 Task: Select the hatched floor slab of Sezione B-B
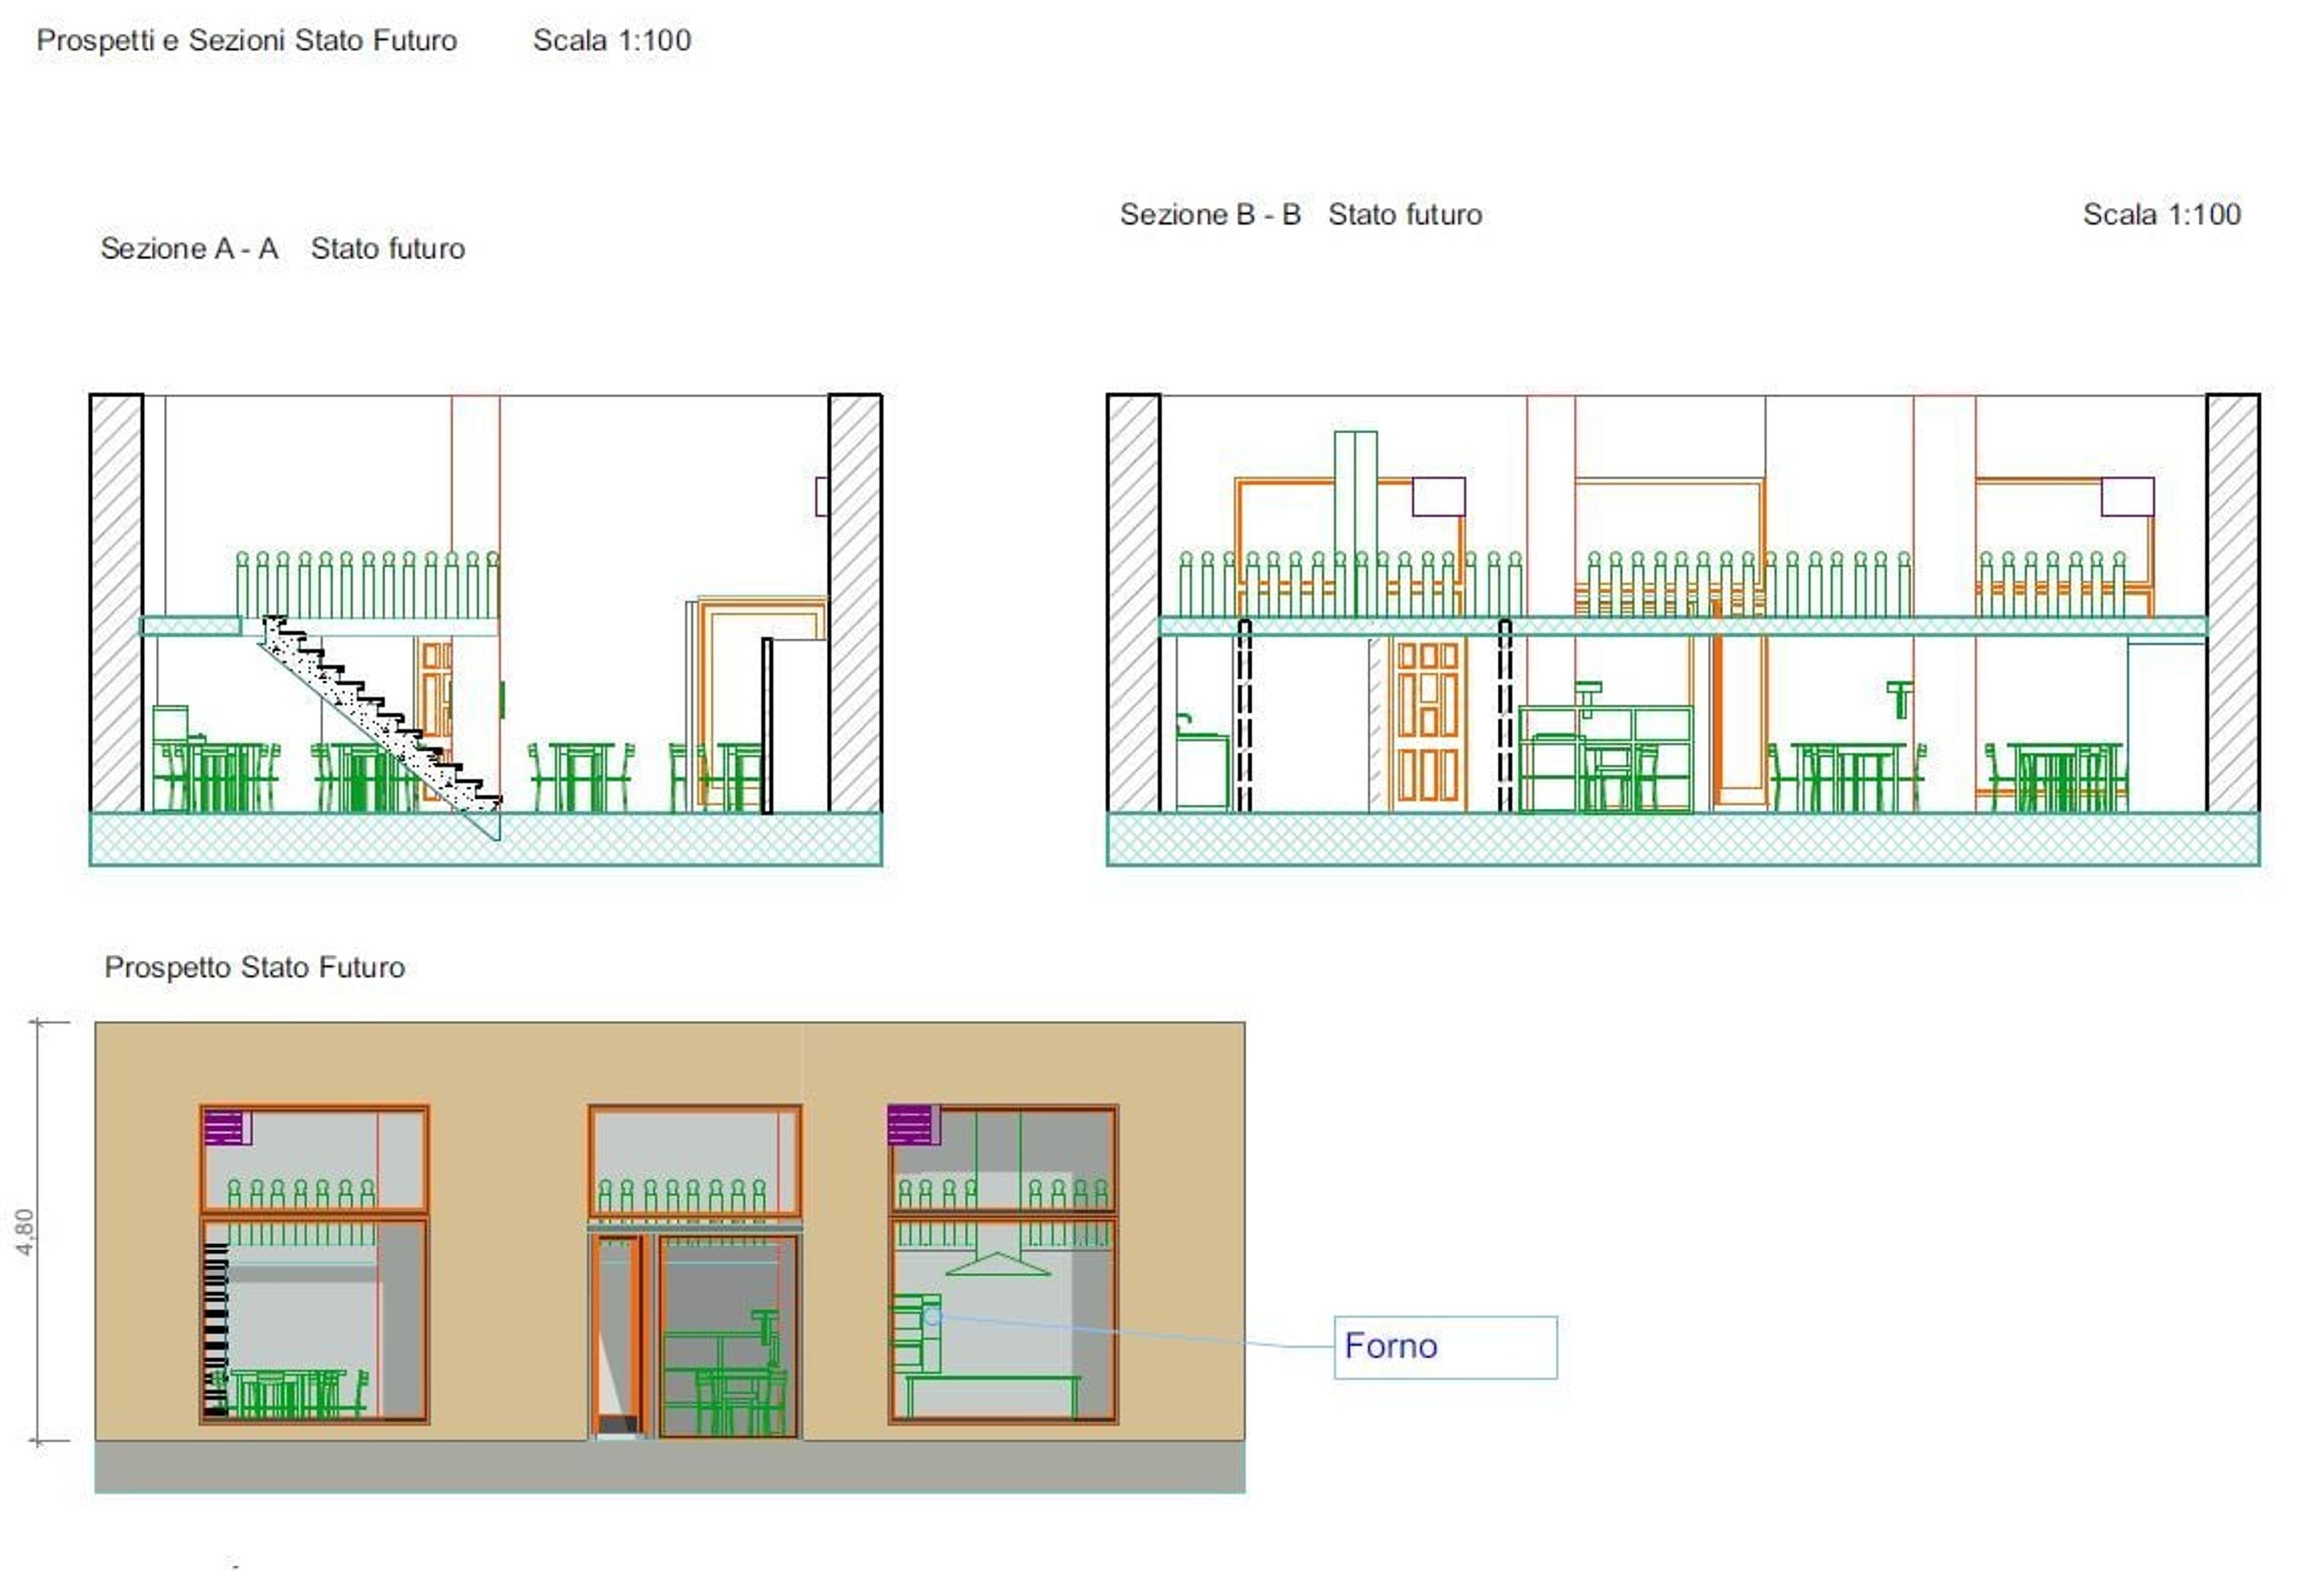pos(1682,839)
